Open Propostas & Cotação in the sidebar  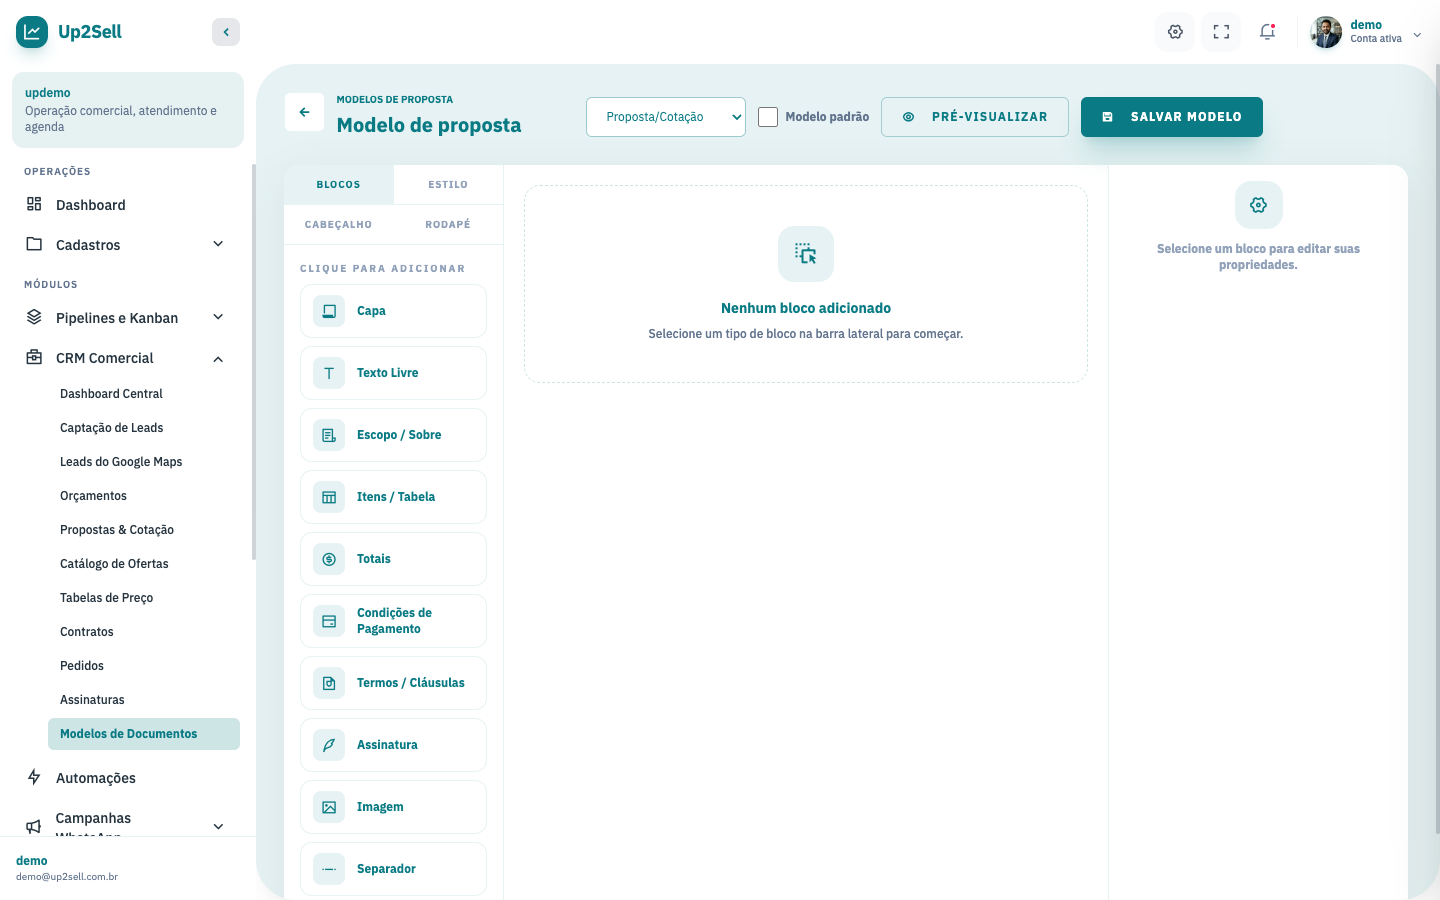[117, 530]
